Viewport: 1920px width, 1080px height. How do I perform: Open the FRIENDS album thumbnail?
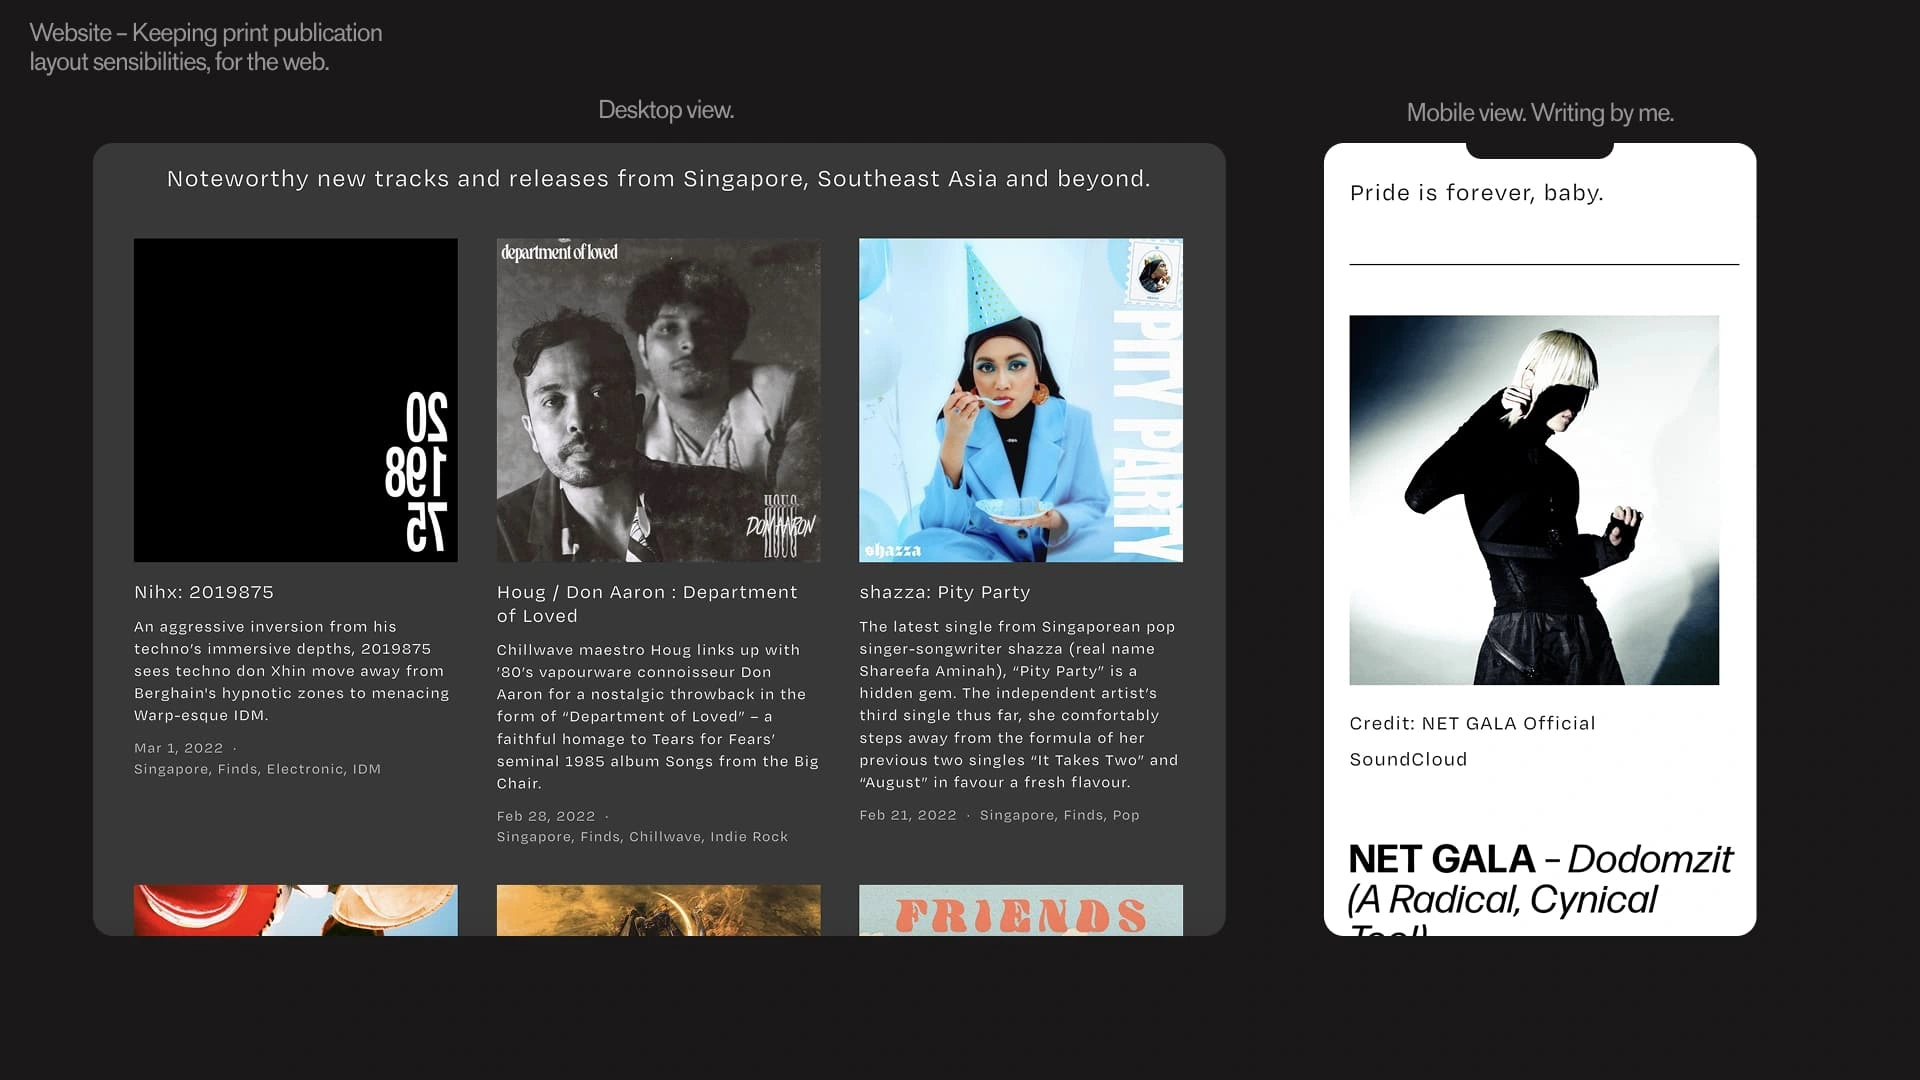1020,910
